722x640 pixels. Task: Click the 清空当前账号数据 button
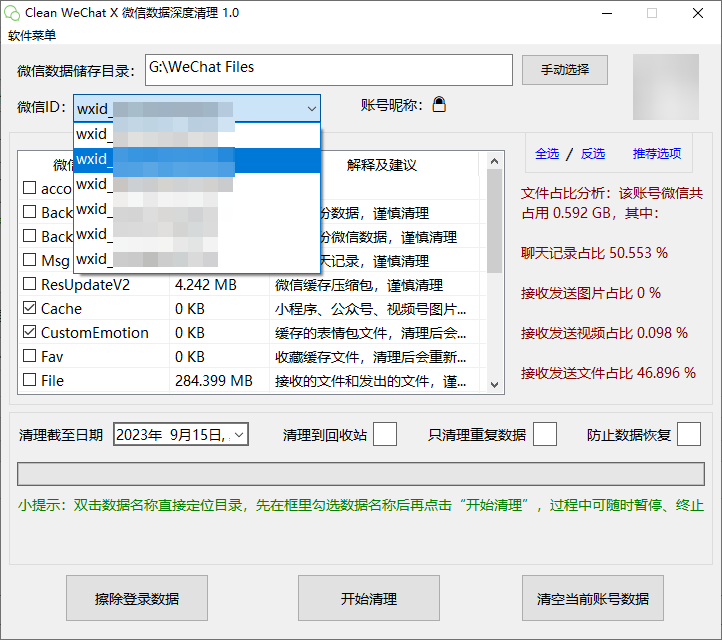[593, 598]
